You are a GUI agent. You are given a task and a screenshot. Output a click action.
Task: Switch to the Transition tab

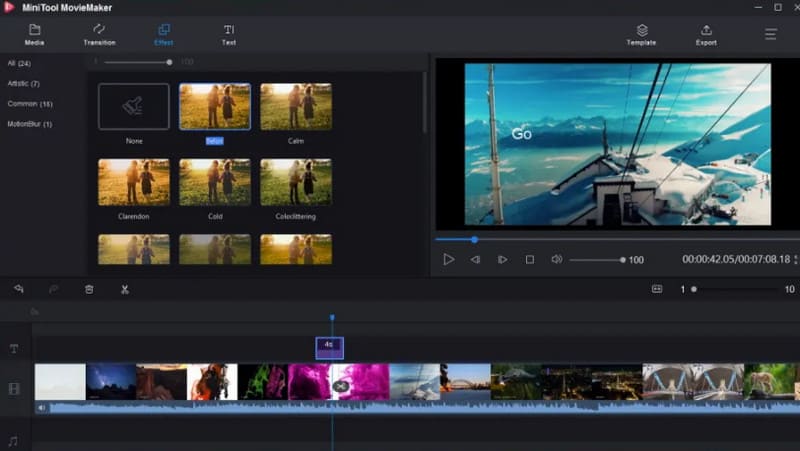(x=99, y=35)
